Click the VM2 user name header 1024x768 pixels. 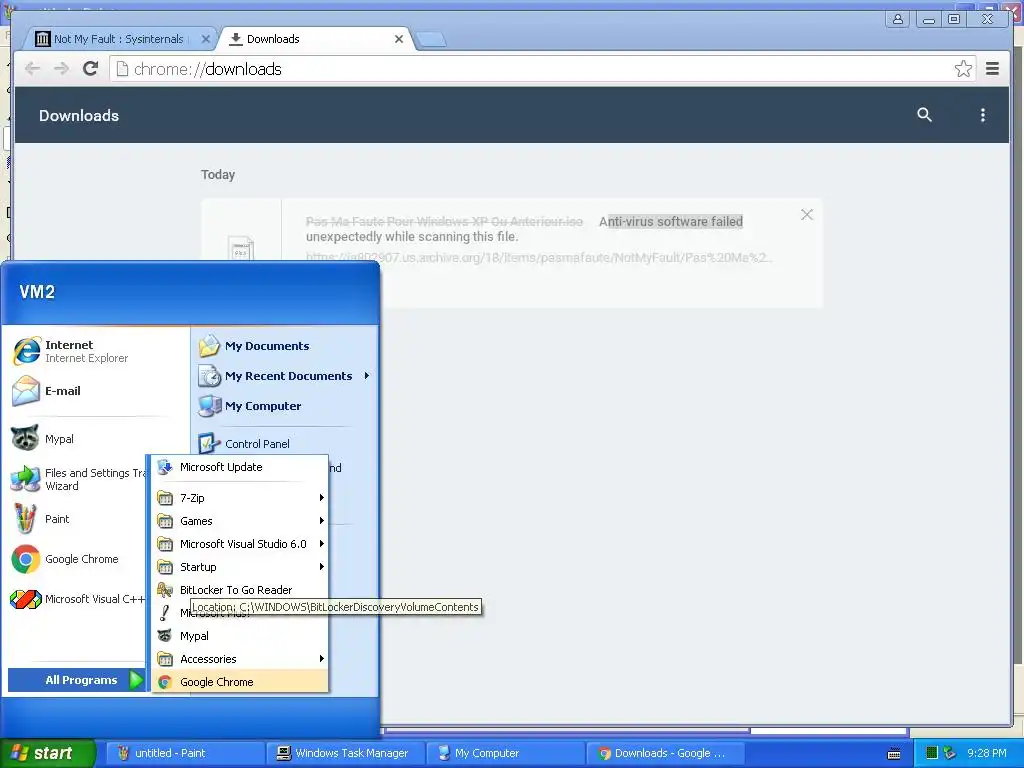click(x=37, y=292)
